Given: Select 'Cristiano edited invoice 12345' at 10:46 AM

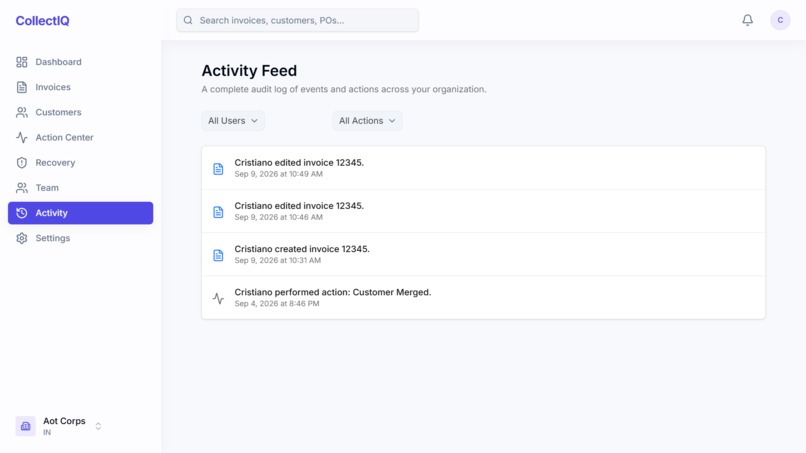Looking at the screenshot, I should tap(483, 211).
